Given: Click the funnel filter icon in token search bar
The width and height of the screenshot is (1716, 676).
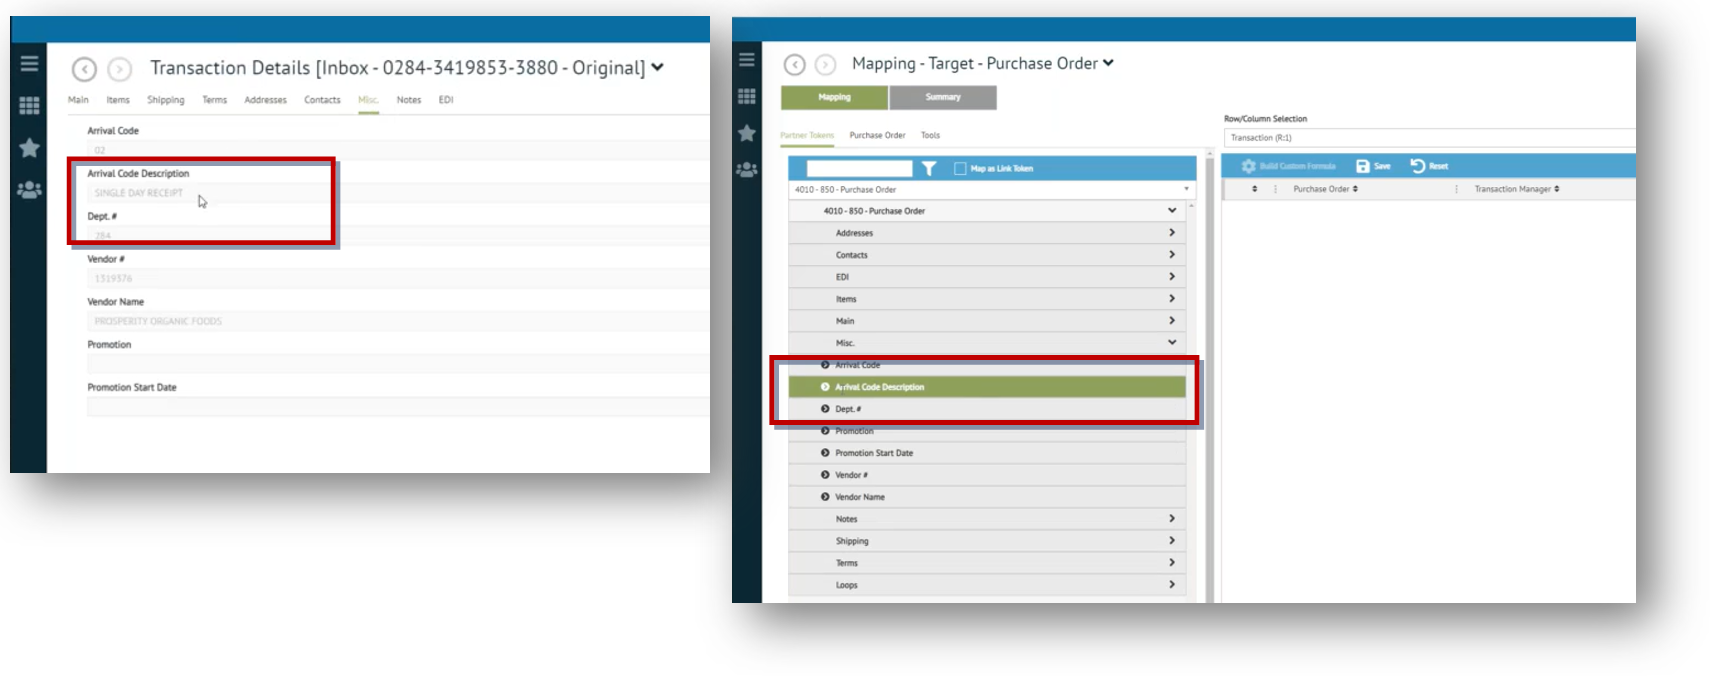Looking at the screenshot, I should tap(929, 168).
